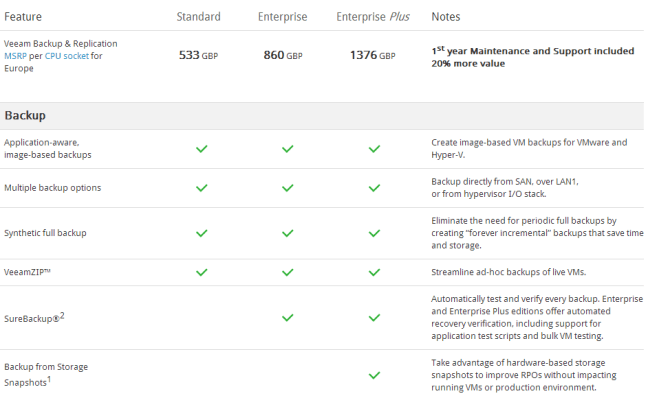Click the note 'Streamline ad-hoc backups of live VMs'
Viewport: 648px width, 398px height.
pos(509,272)
